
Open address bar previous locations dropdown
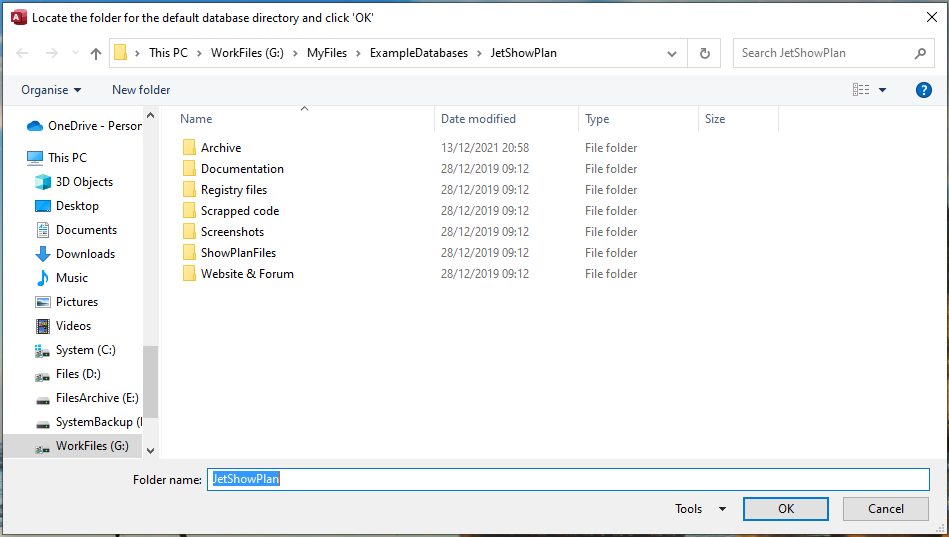tap(672, 53)
